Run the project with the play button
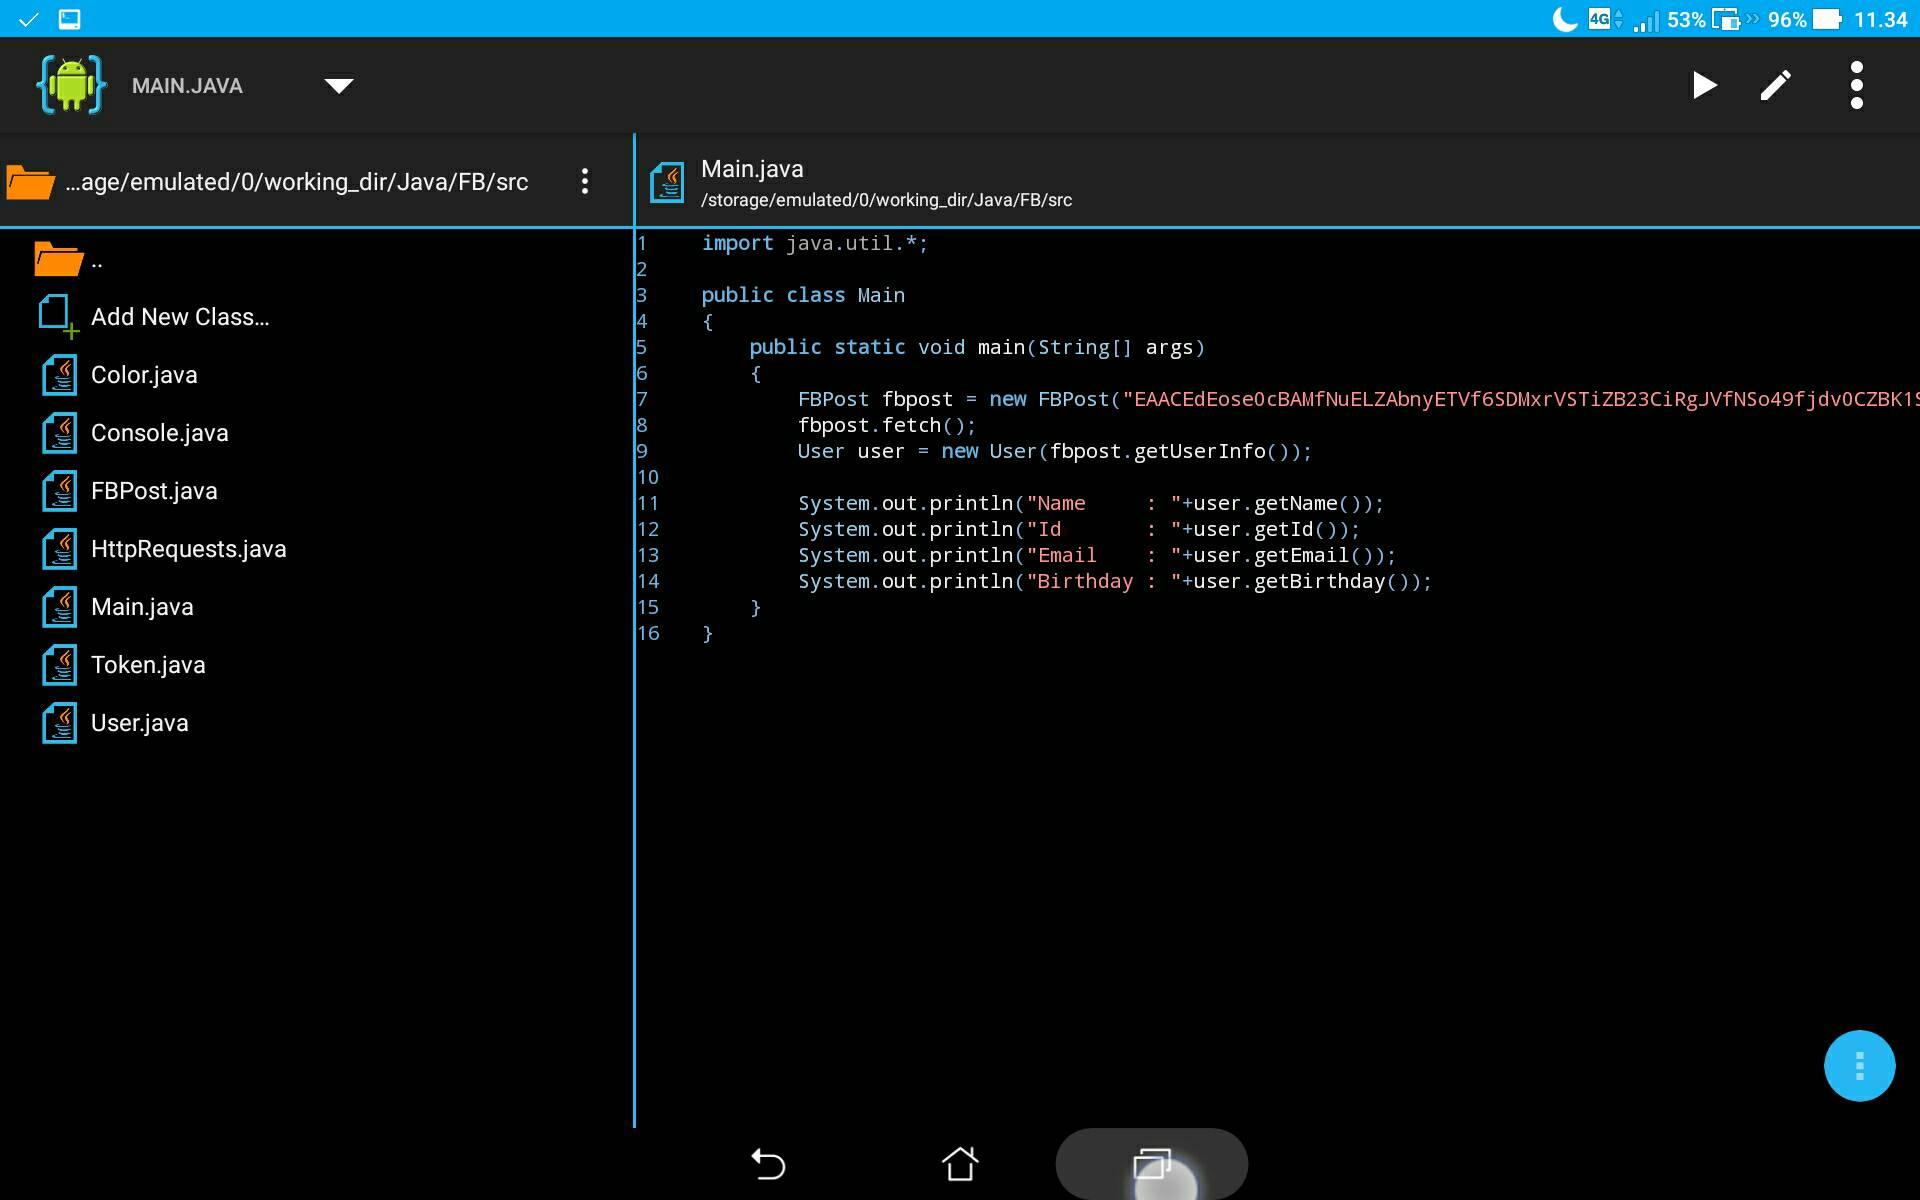The width and height of the screenshot is (1920, 1200). coord(1705,85)
